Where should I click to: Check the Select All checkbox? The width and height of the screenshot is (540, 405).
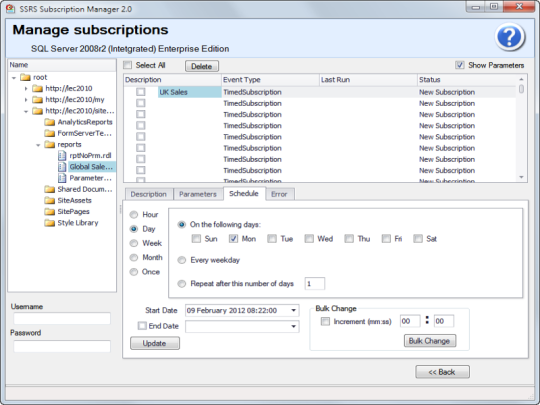pyautogui.click(x=128, y=65)
